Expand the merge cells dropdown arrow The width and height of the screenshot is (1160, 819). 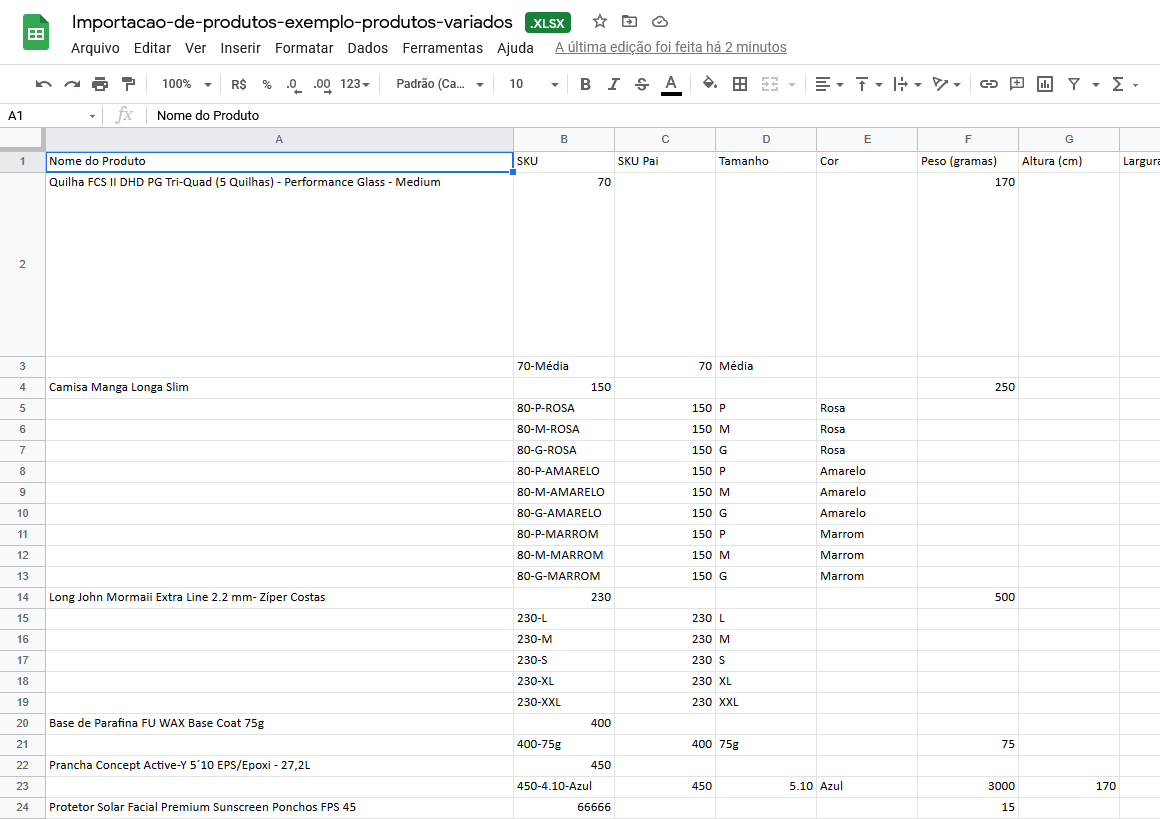tap(792, 84)
